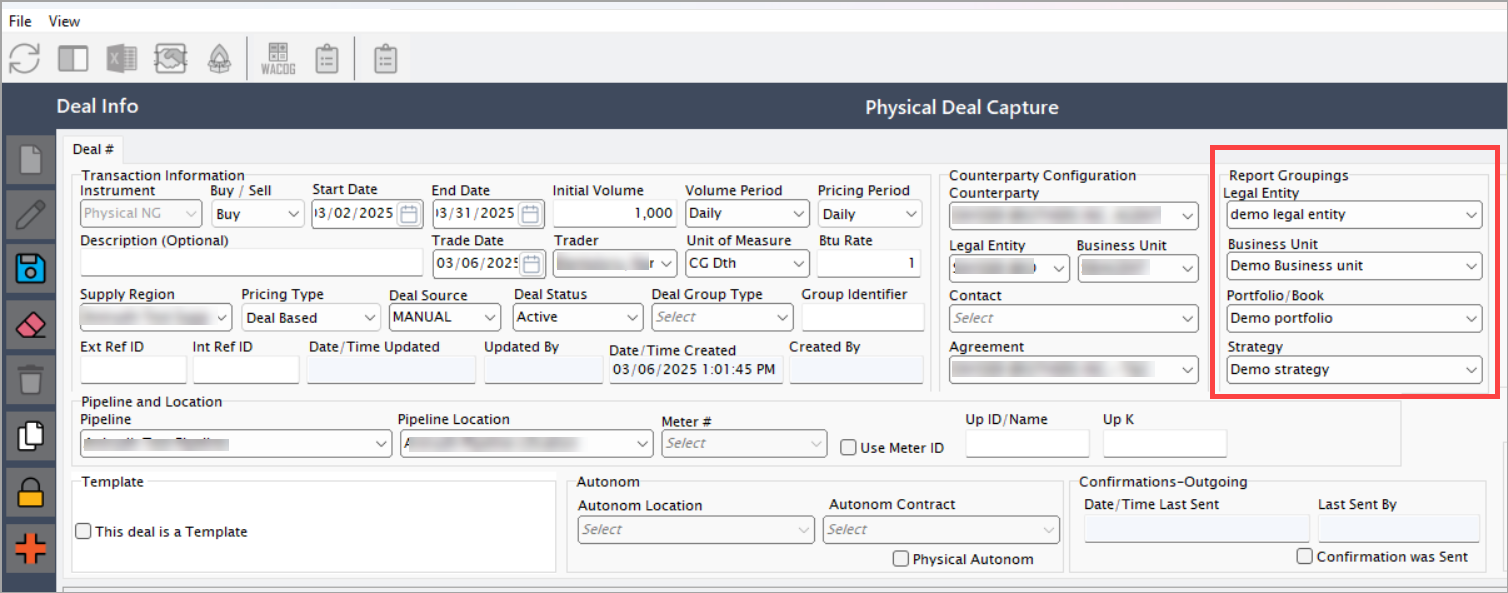Screen dimensions: 1508x593
Task: Enable the Use Meter ID checkbox
Action: (x=849, y=448)
